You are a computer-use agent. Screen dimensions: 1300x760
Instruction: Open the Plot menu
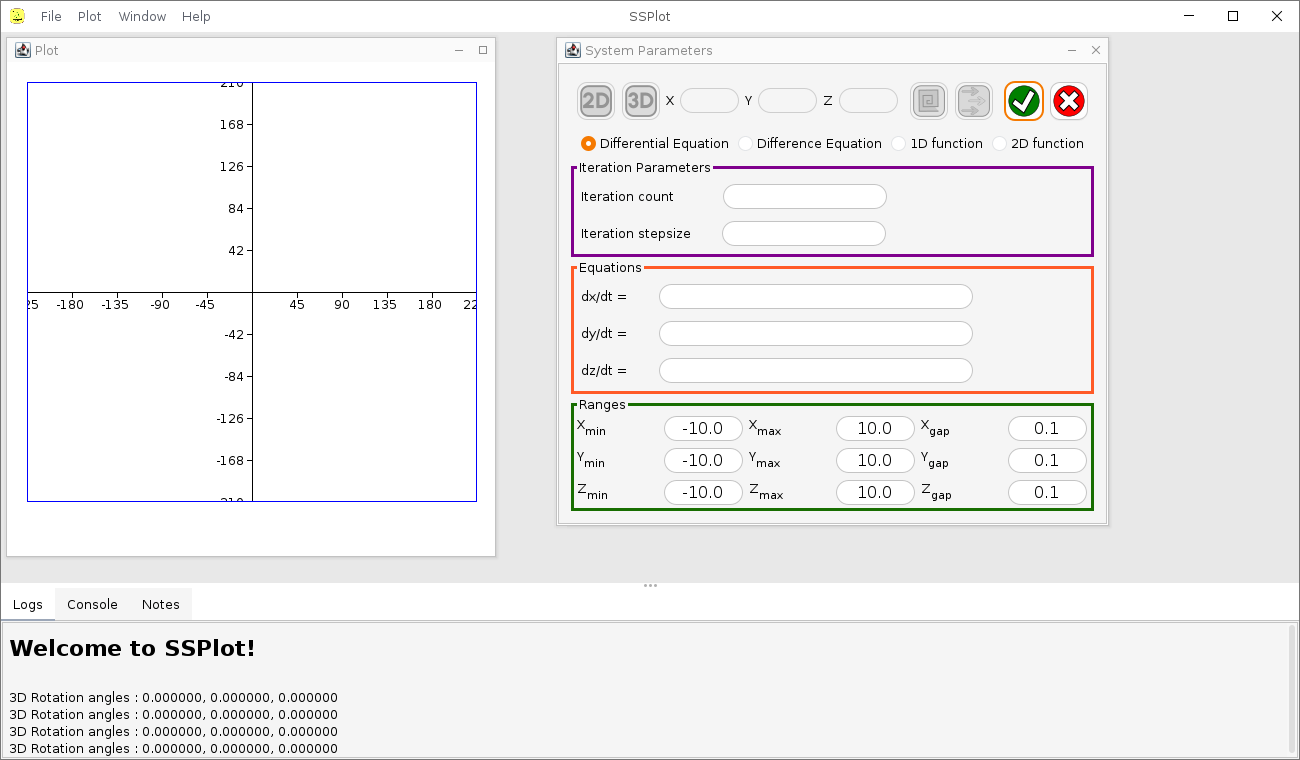pyautogui.click(x=90, y=16)
